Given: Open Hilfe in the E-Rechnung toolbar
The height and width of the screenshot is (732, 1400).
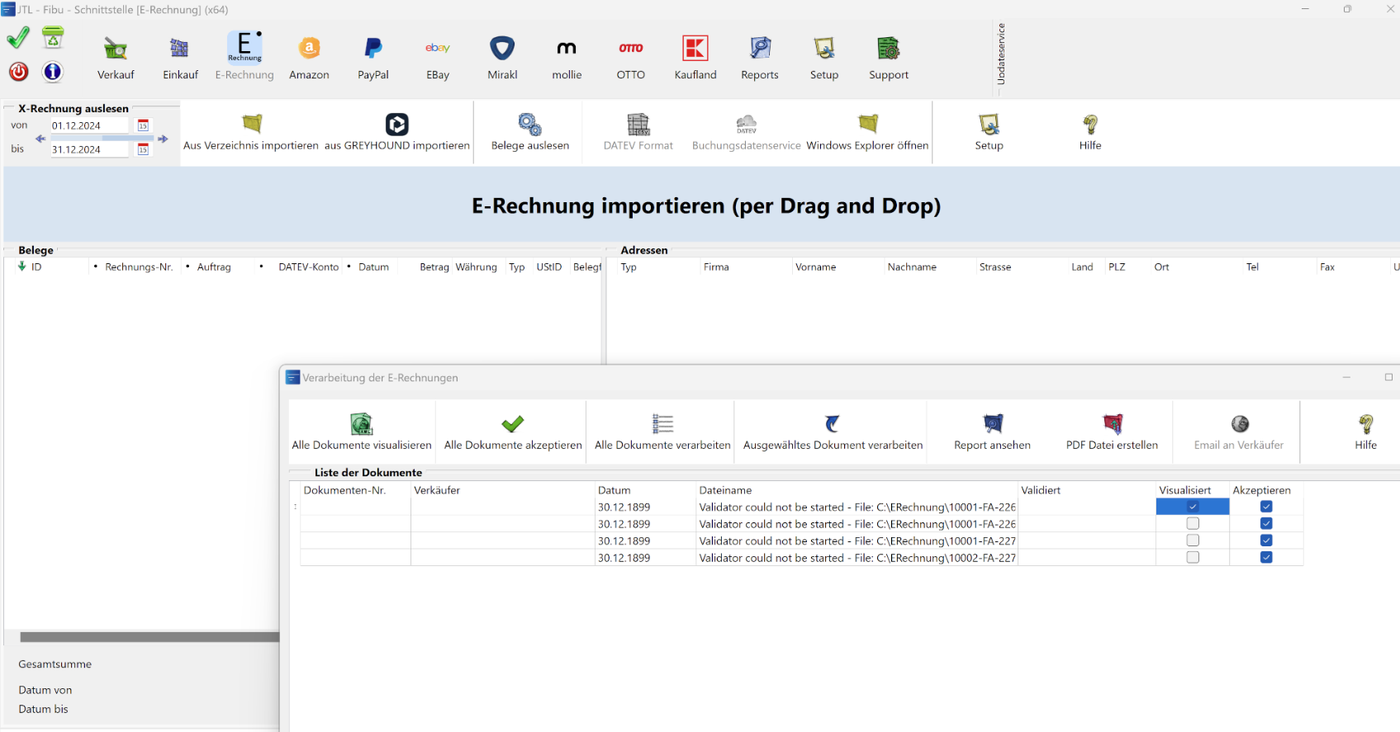Looking at the screenshot, I should pyautogui.click(x=1090, y=132).
